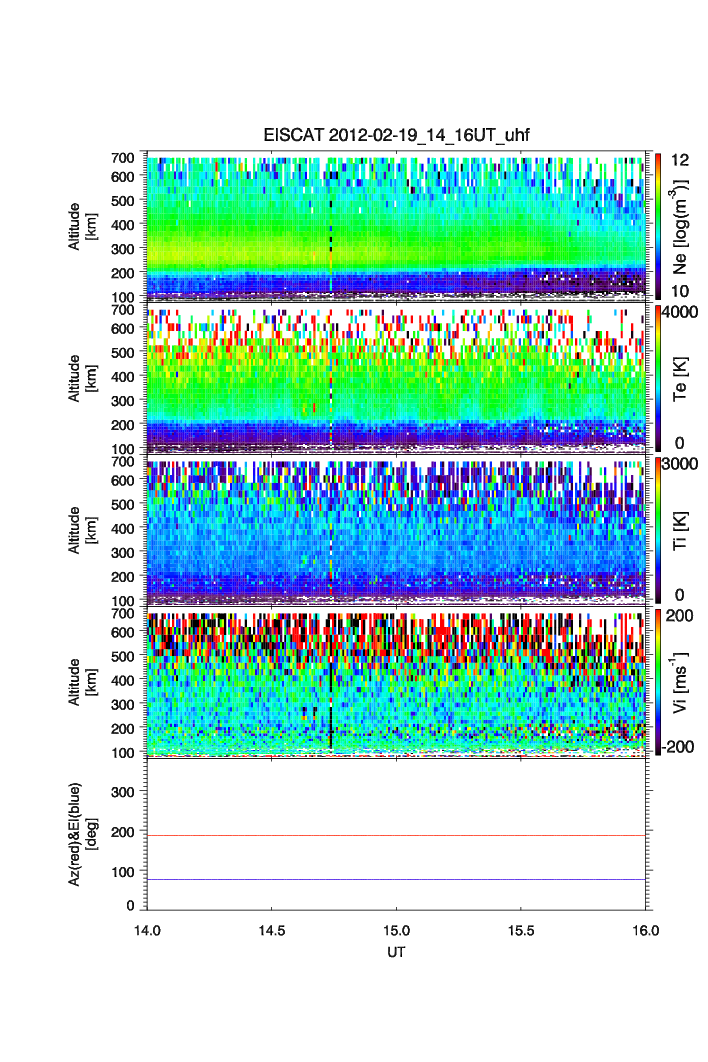
Task: Click the EISCAT 2012-02-19 plot title
Action: tap(396, 135)
